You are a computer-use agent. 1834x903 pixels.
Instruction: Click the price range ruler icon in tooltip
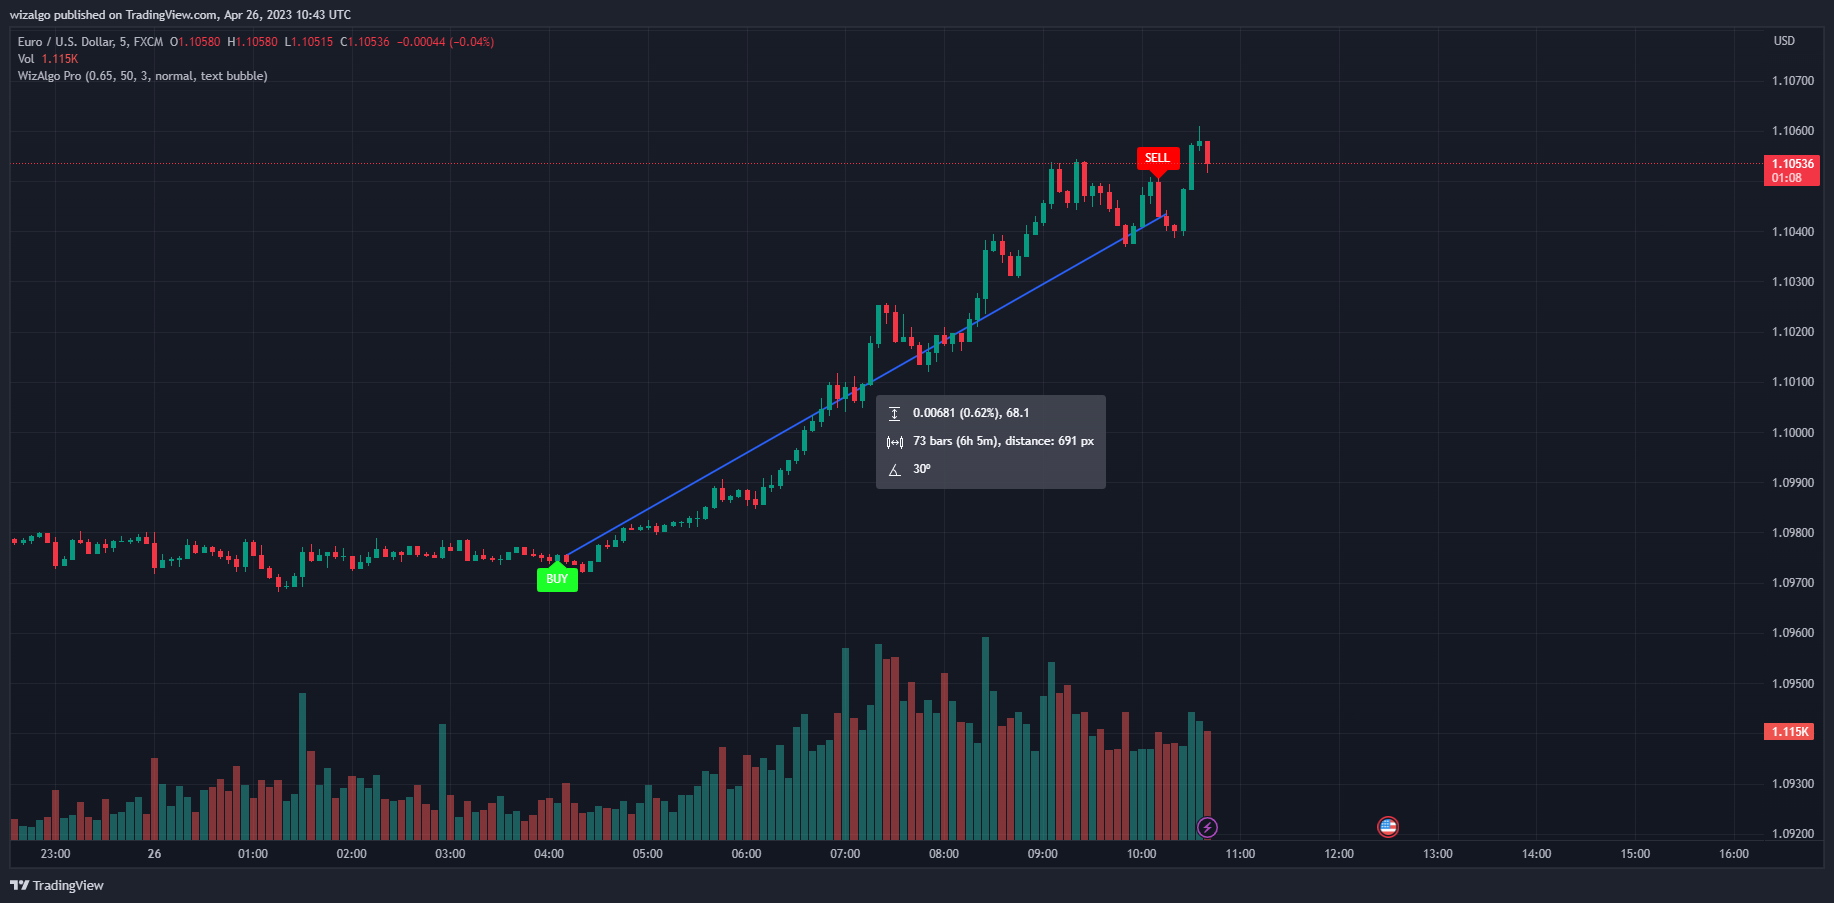point(894,413)
